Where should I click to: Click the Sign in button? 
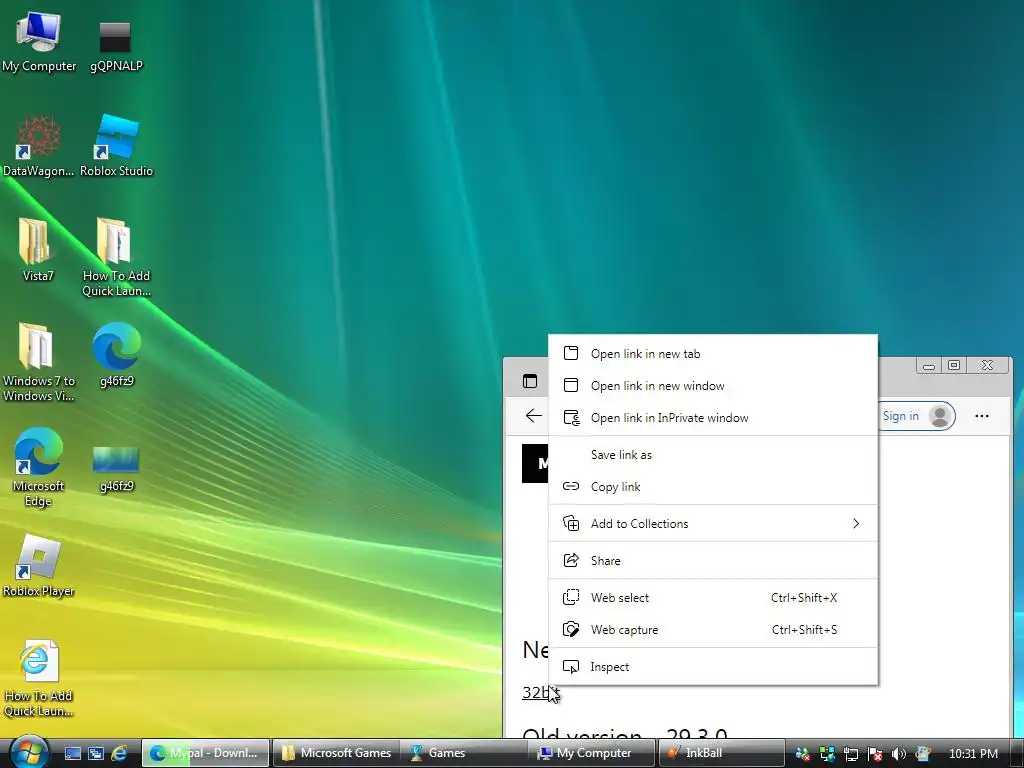tap(917, 416)
